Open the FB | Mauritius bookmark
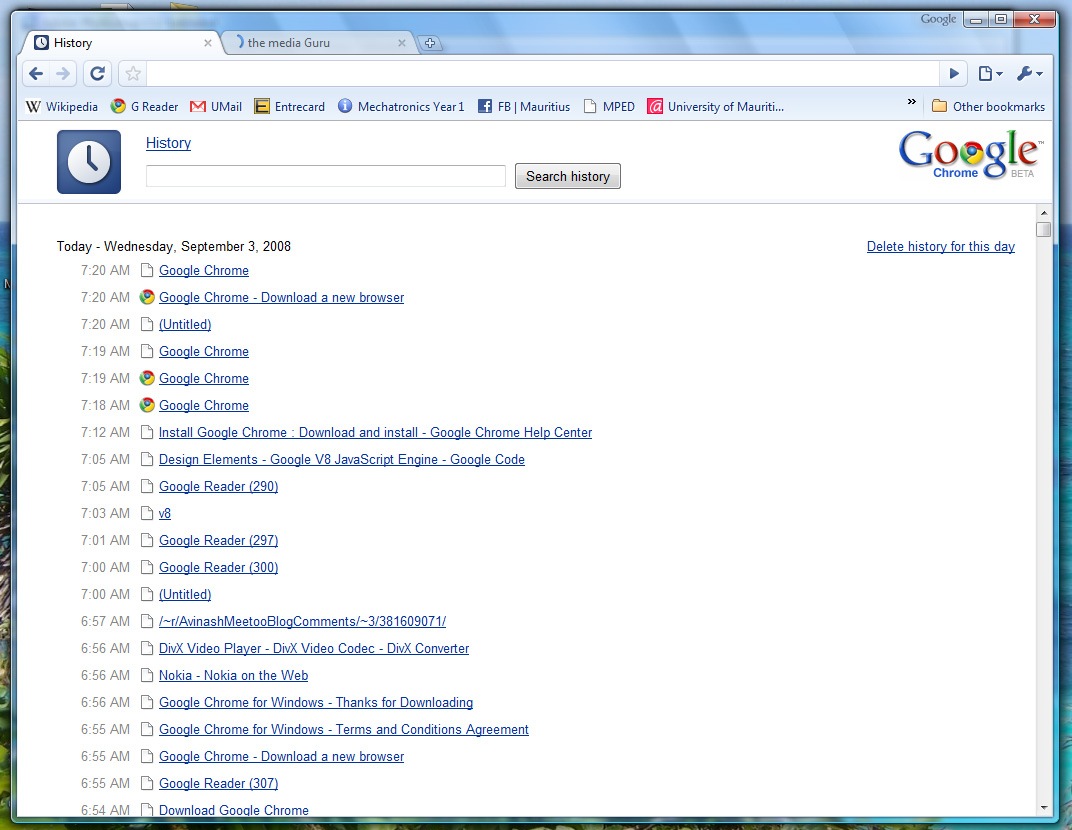1072x830 pixels. (x=524, y=107)
